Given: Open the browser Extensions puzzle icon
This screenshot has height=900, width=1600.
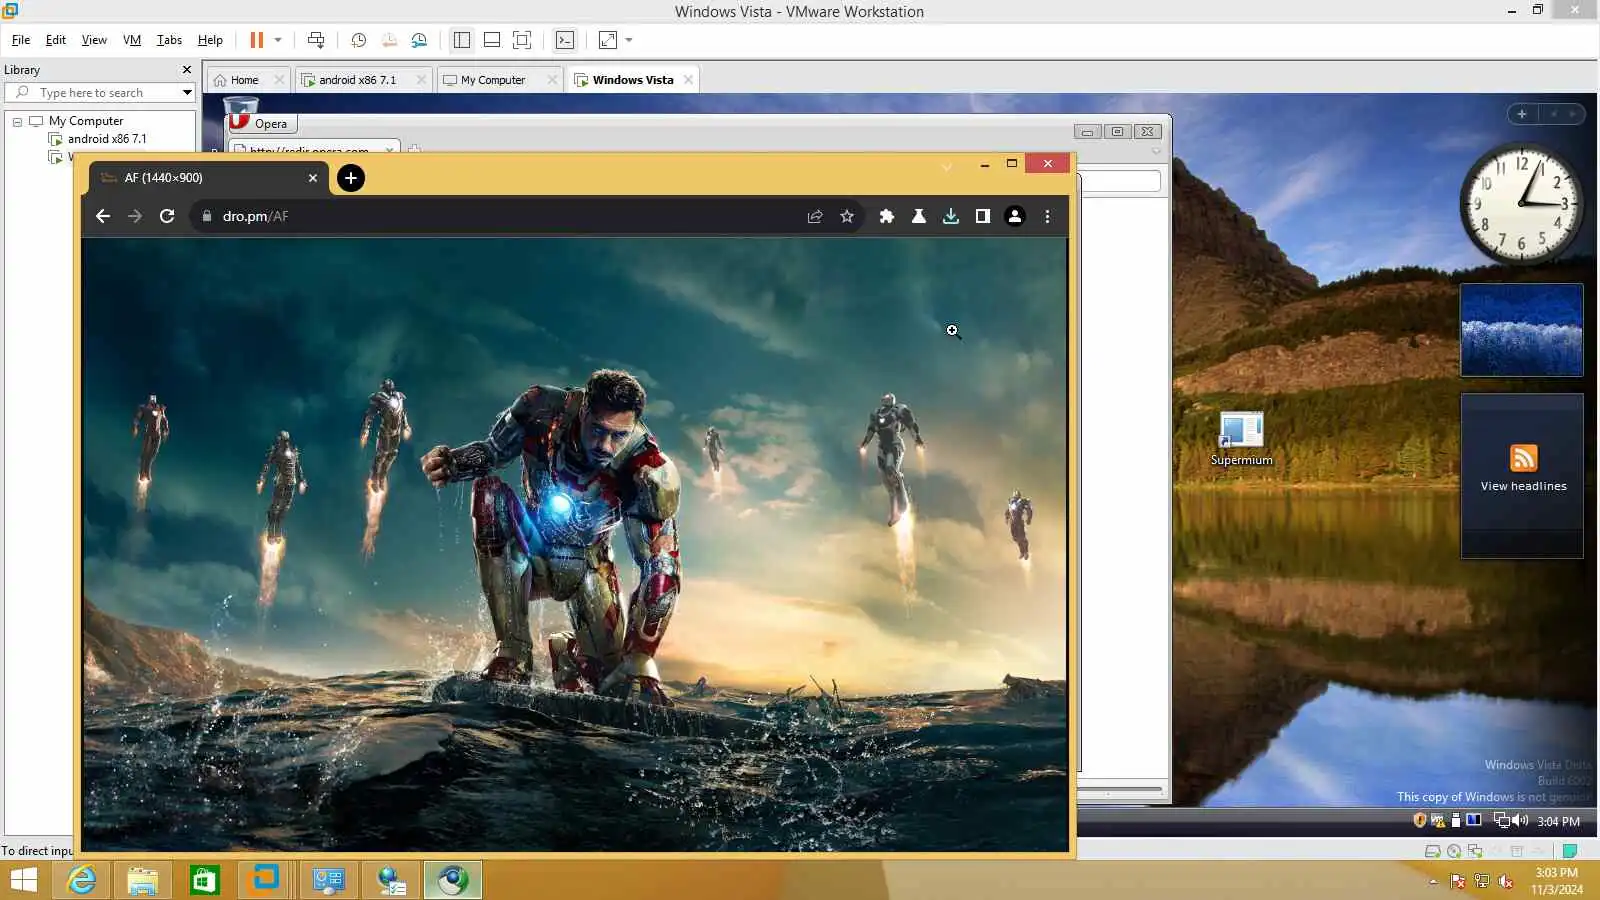Looking at the screenshot, I should 886,216.
